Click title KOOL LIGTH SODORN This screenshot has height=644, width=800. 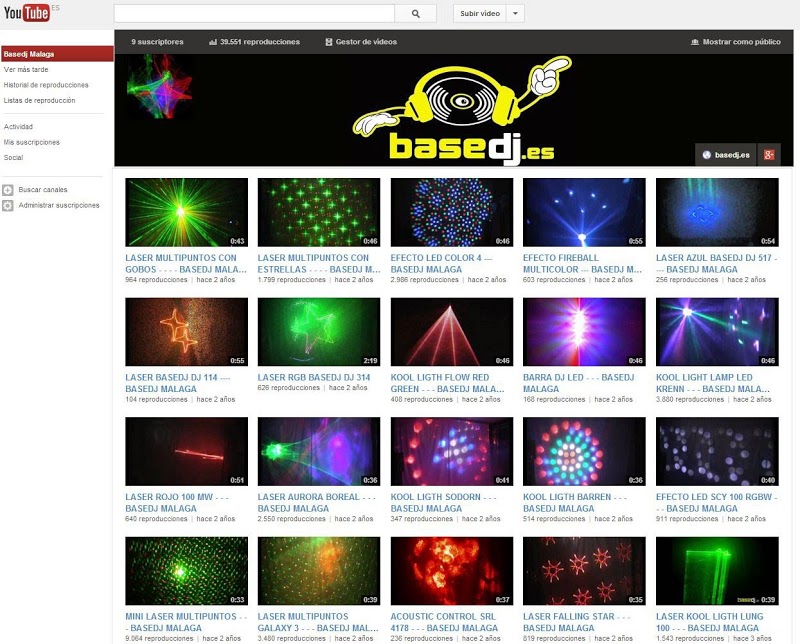[443, 502]
